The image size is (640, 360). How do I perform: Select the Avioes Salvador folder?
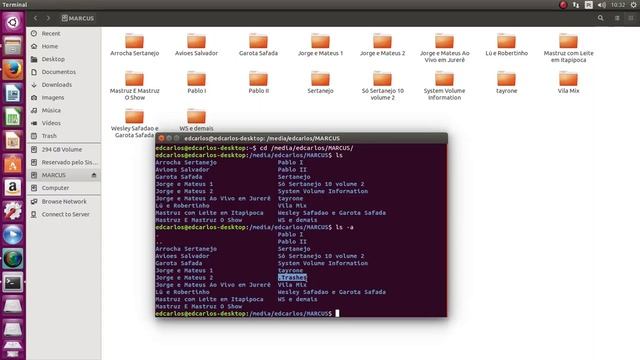[196, 45]
